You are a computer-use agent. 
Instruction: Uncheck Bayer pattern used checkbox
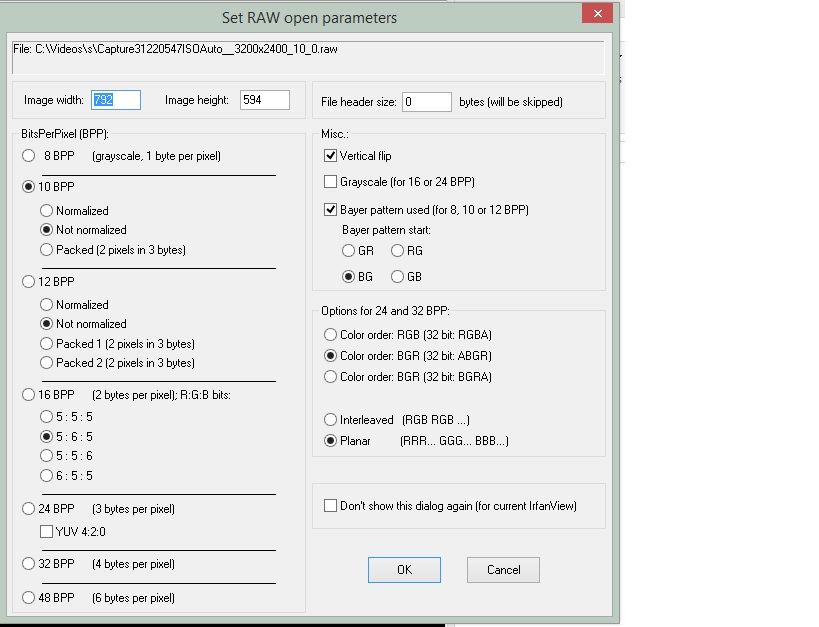coord(331,210)
